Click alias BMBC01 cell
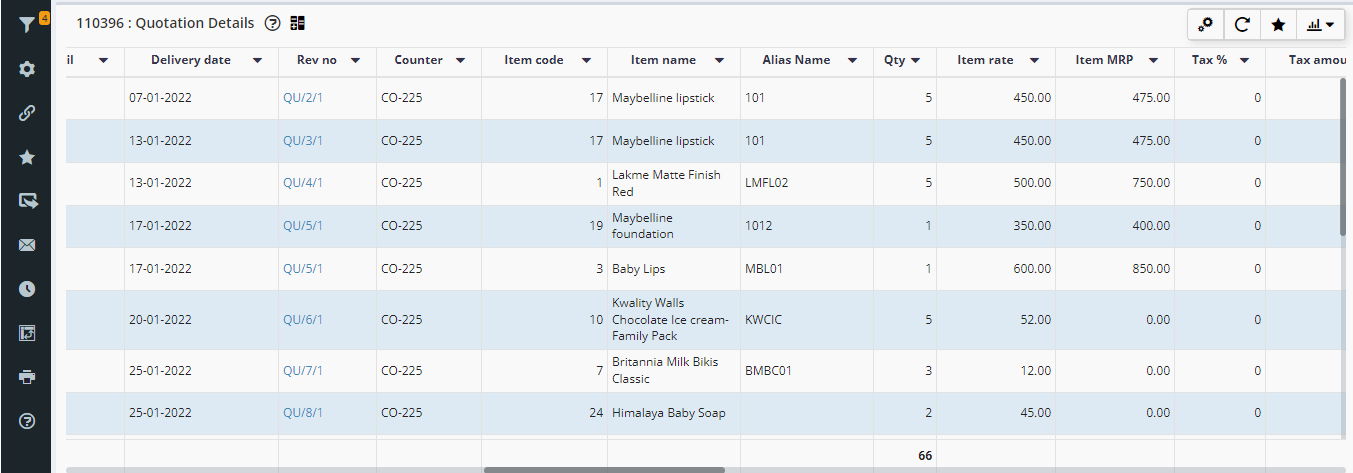The height and width of the screenshot is (473, 1353). click(x=807, y=371)
